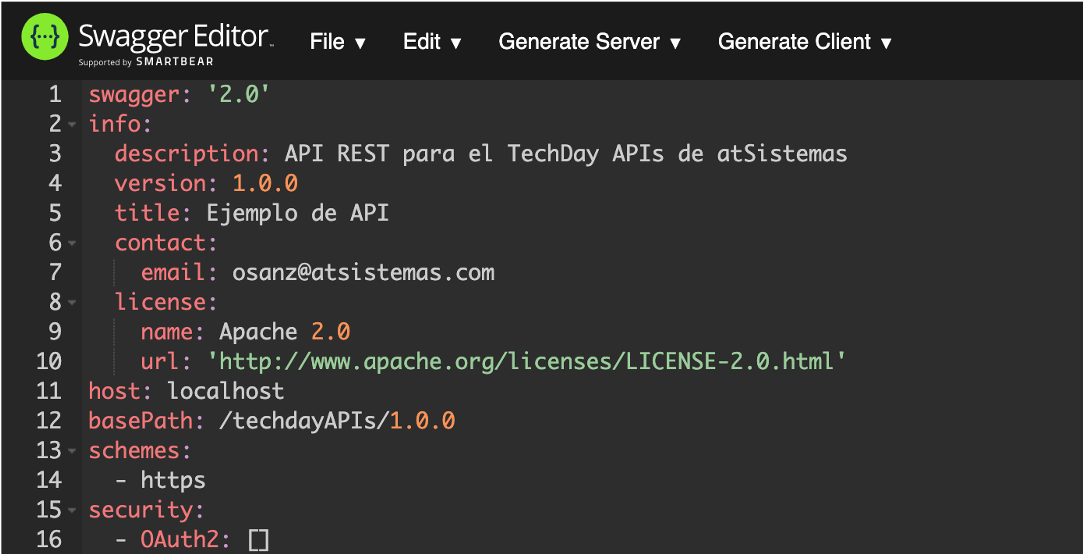Click line number 1 in gutter
1083x554 pixels.
[55, 95]
